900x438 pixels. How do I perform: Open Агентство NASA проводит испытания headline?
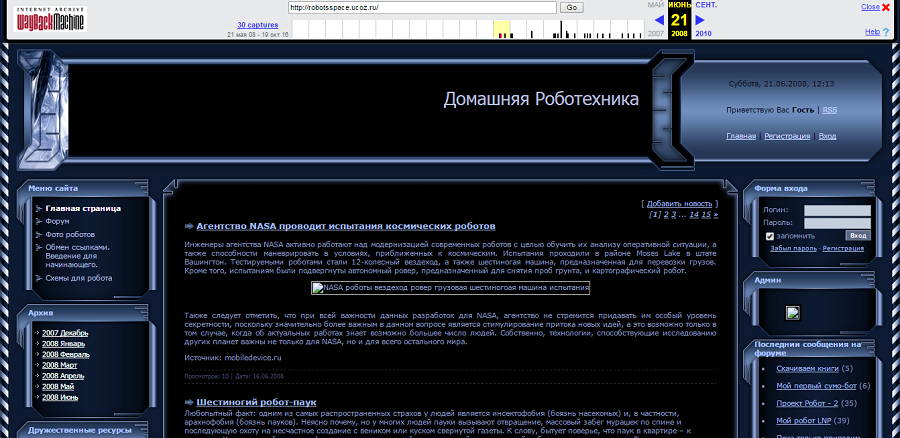pyautogui.click(x=346, y=226)
